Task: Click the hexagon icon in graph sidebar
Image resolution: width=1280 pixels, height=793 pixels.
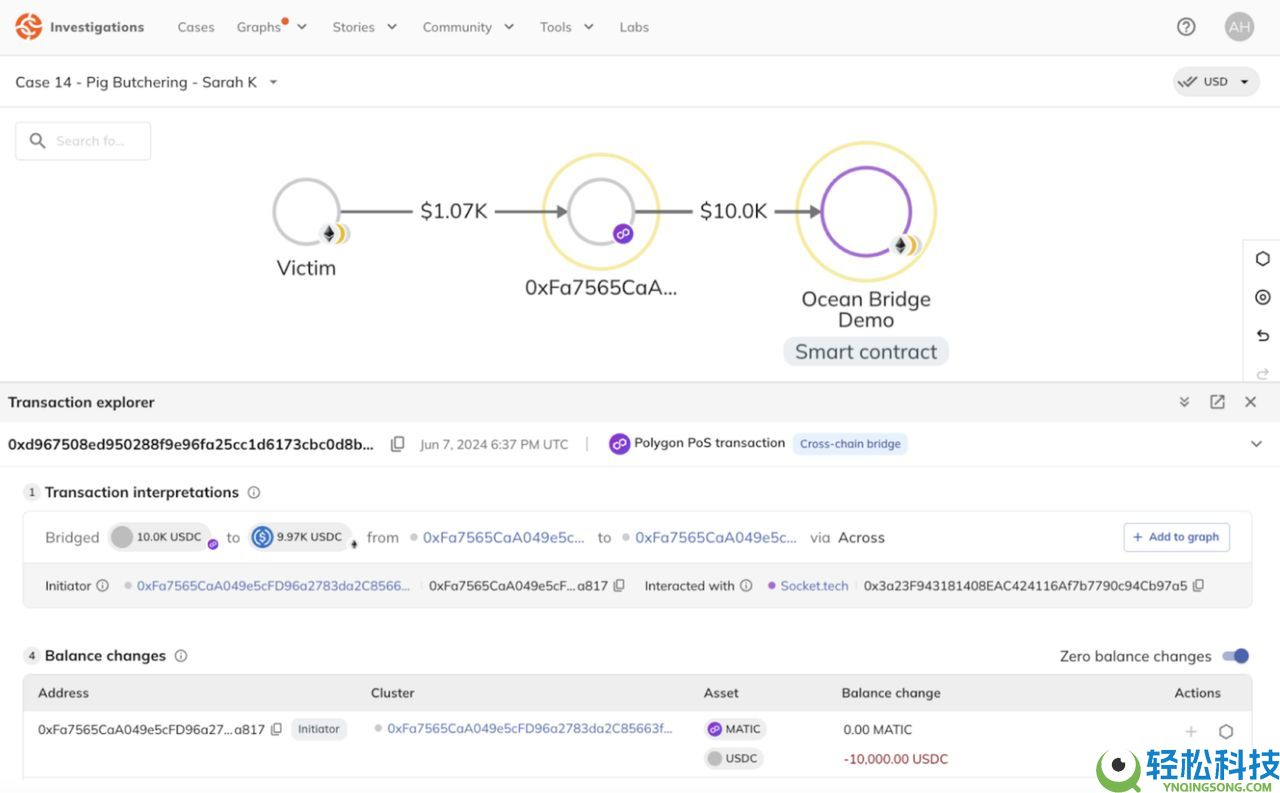Action: [x=1262, y=259]
